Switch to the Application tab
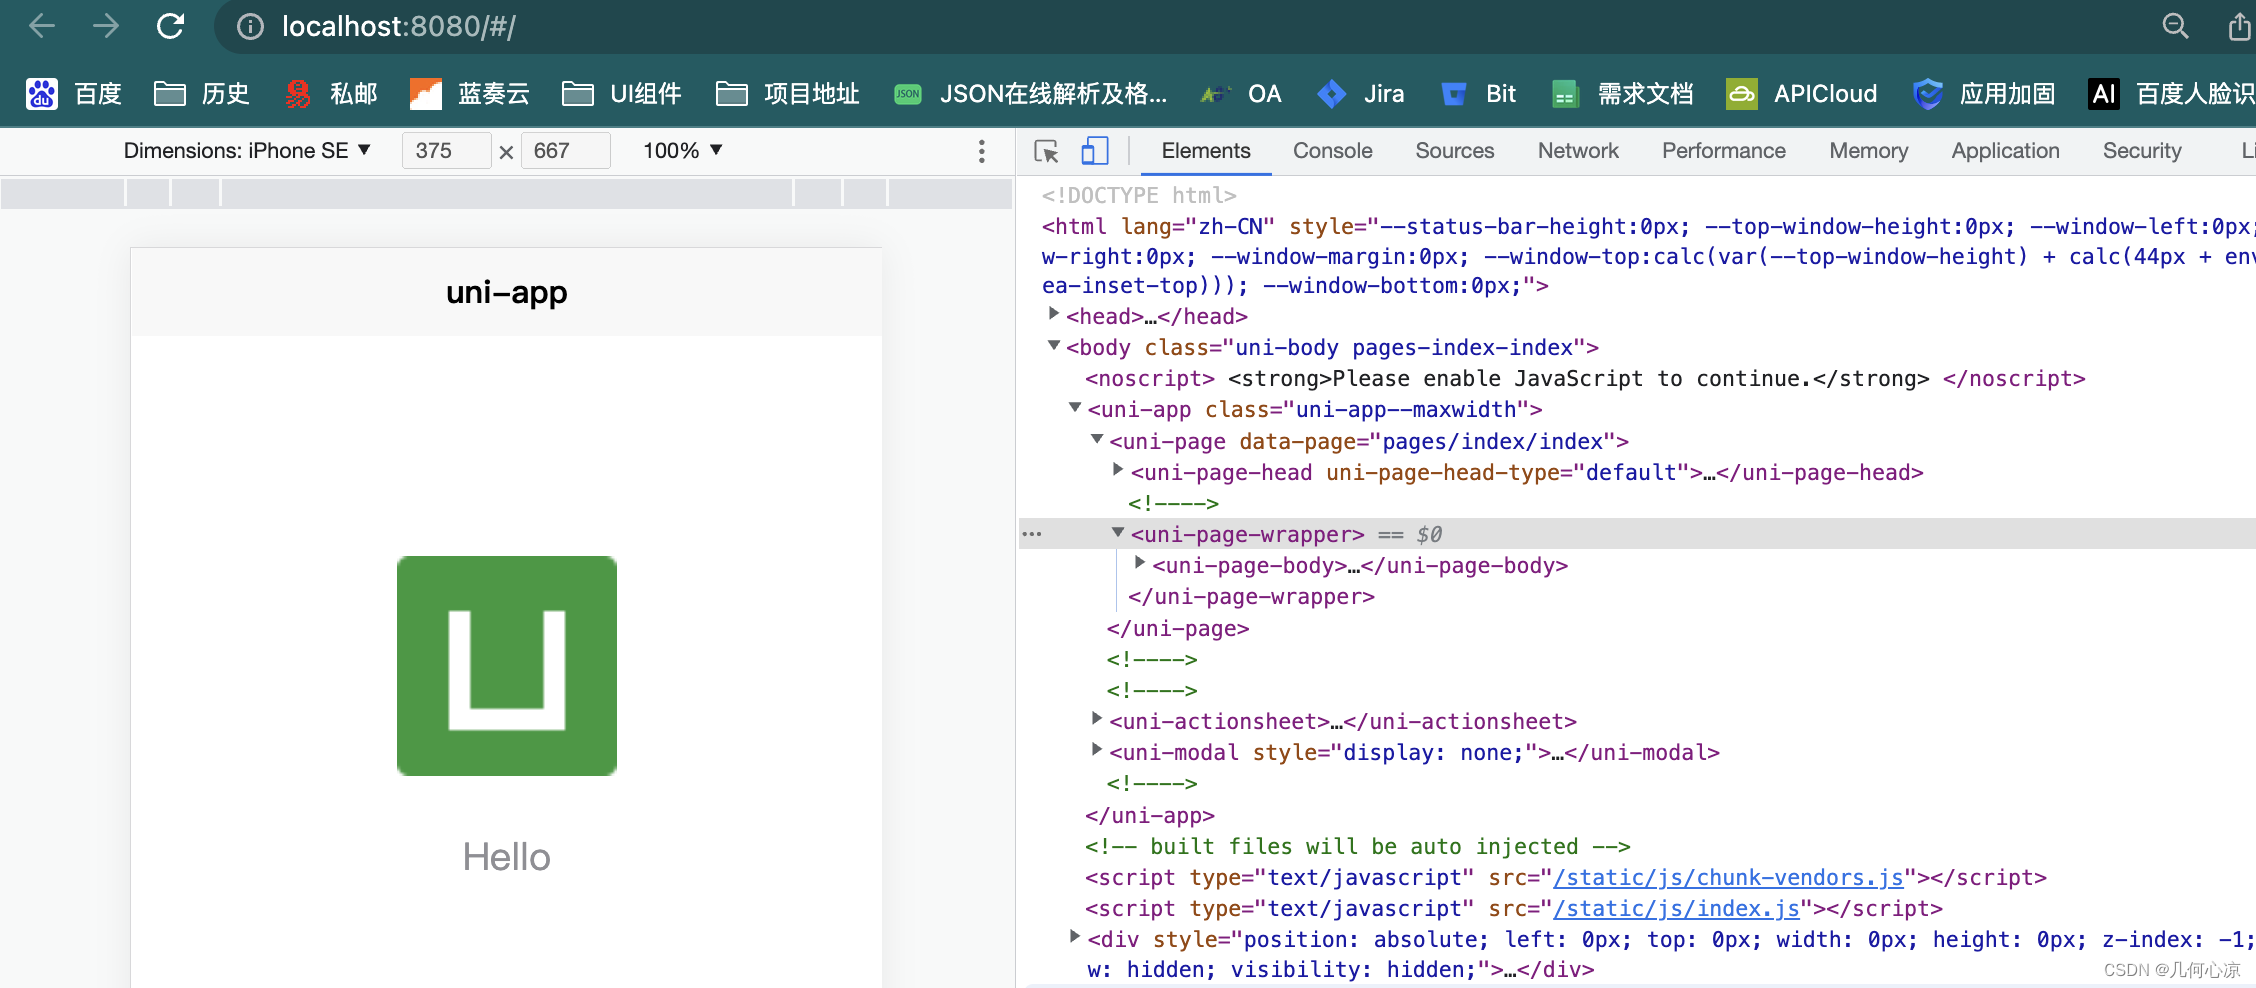The height and width of the screenshot is (988, 2256). click(2006, 151)
